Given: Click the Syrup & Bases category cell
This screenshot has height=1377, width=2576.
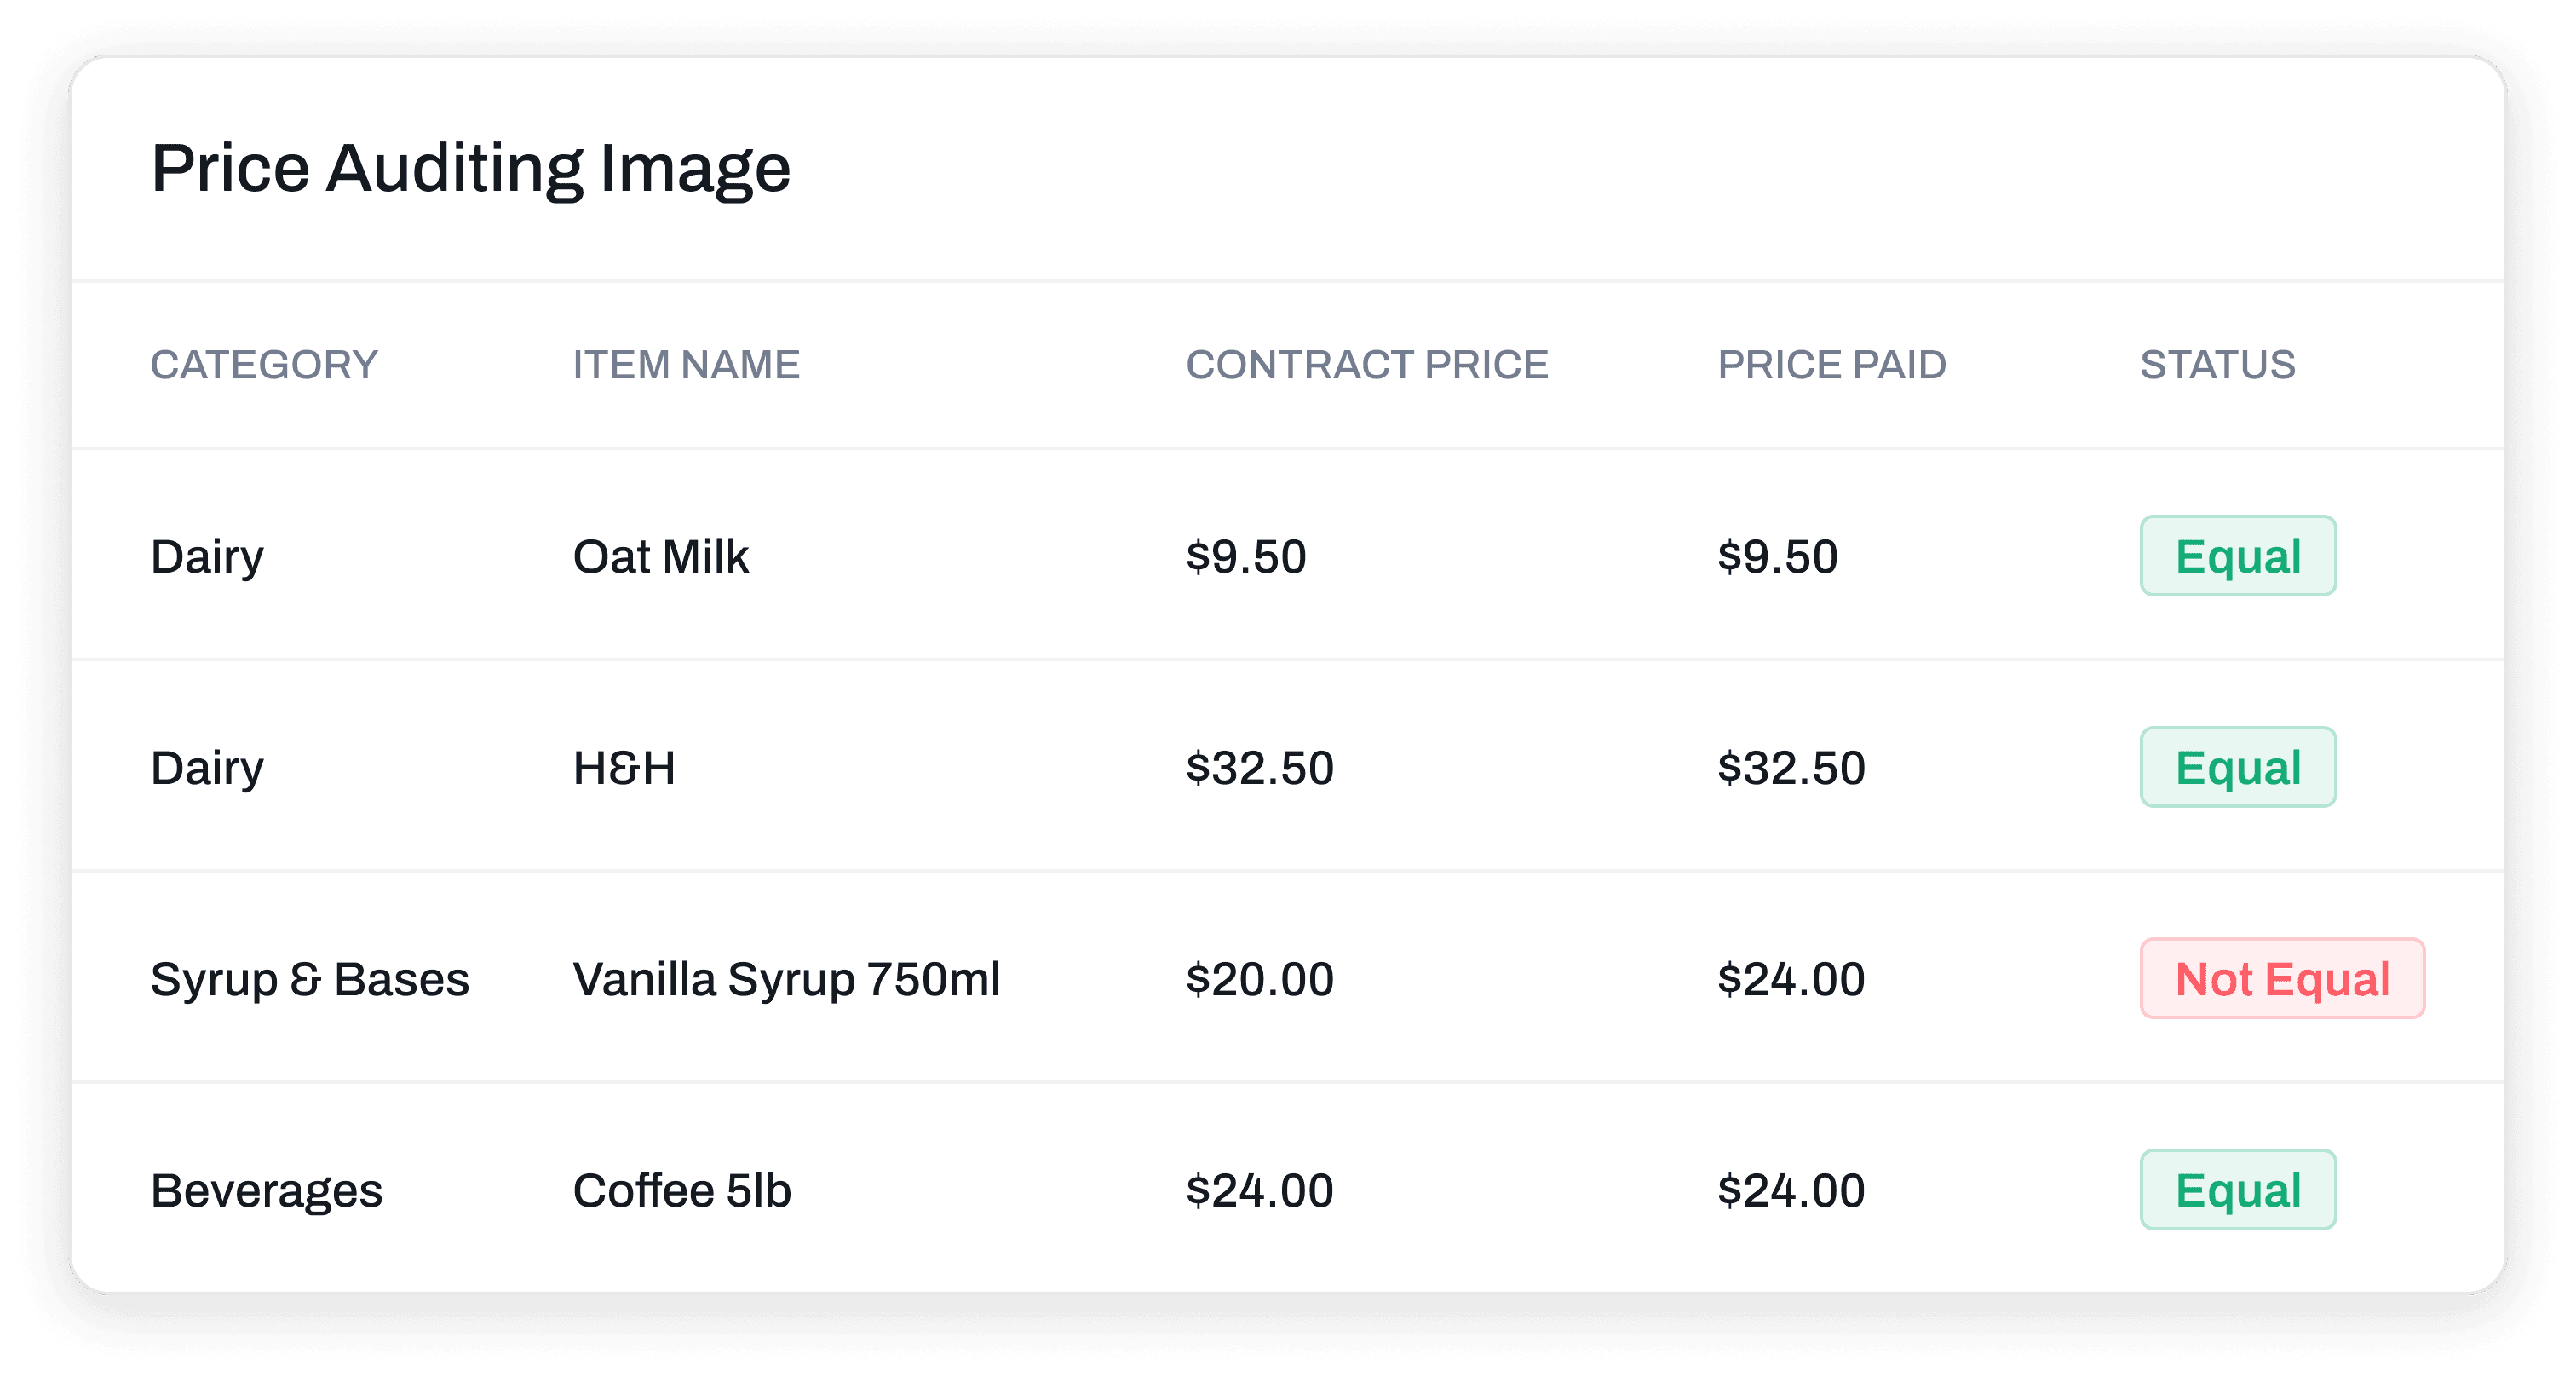Looking at the screenshot, I should [310, 980].
